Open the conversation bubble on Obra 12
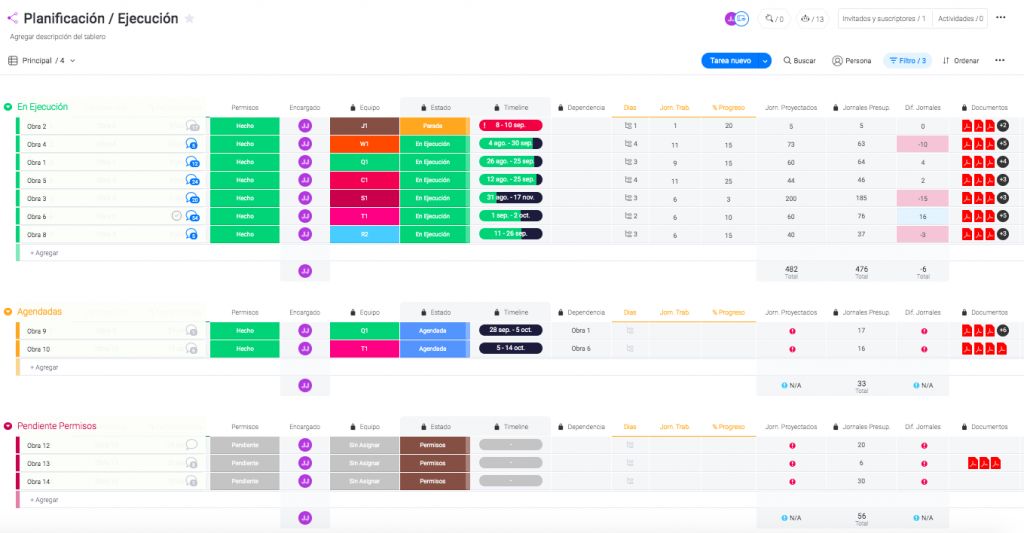 click(x=192, y=445)
